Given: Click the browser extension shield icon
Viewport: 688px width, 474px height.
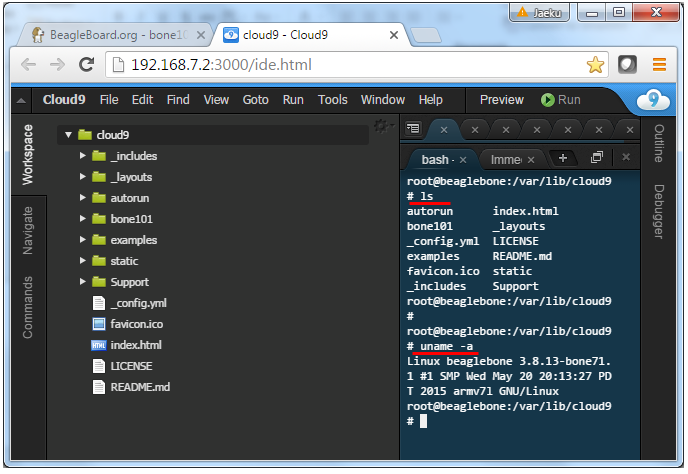Looking at the screenshot, I should (627, 65).
